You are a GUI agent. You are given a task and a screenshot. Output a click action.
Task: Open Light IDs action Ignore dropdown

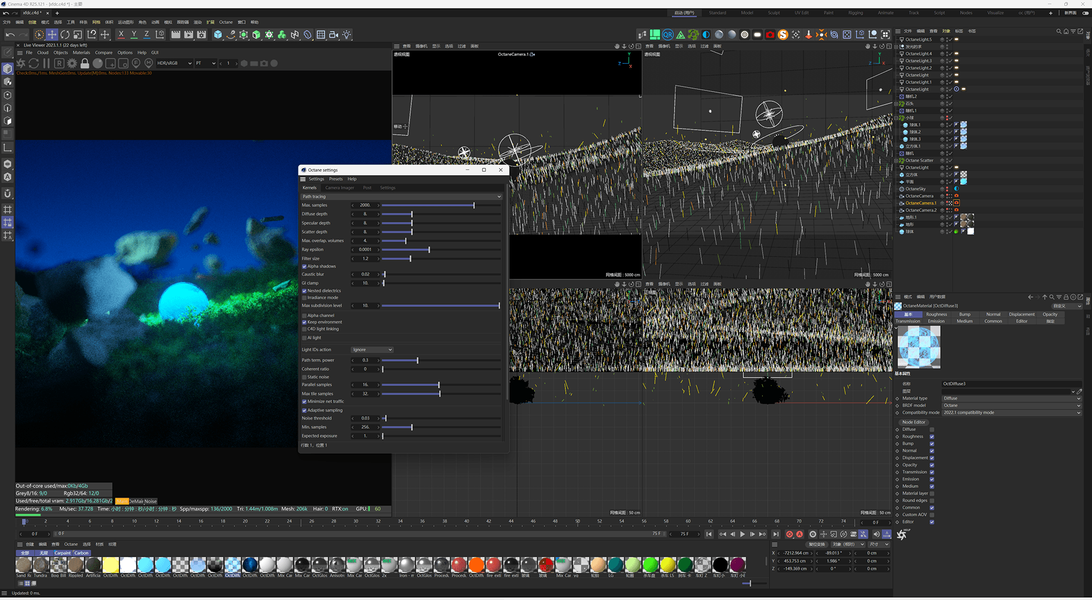372,349
